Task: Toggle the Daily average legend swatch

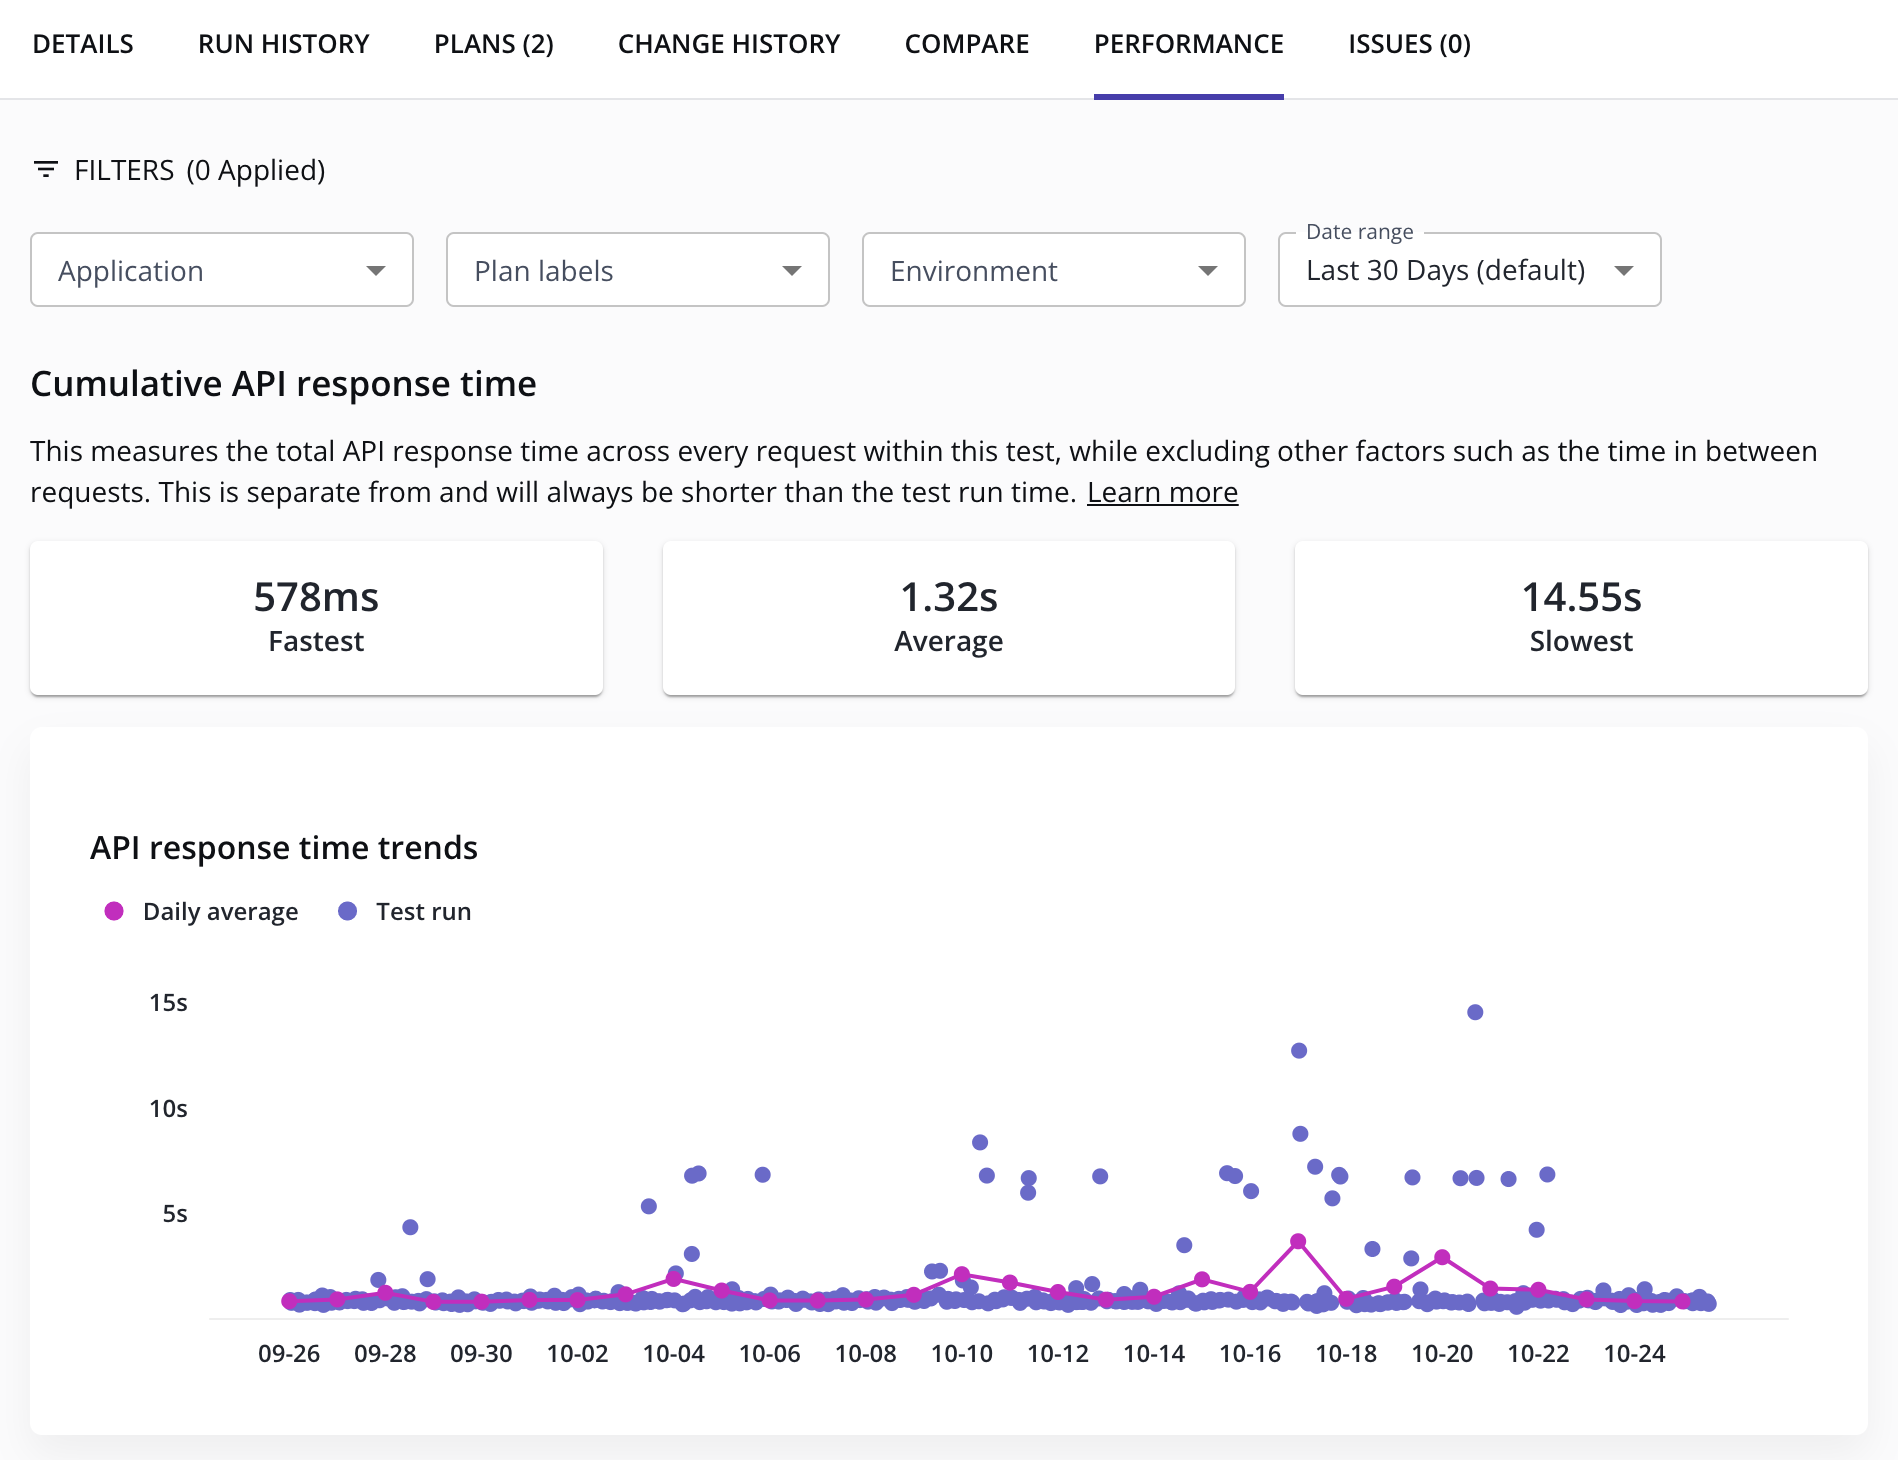Action: [x=114, y=911]
